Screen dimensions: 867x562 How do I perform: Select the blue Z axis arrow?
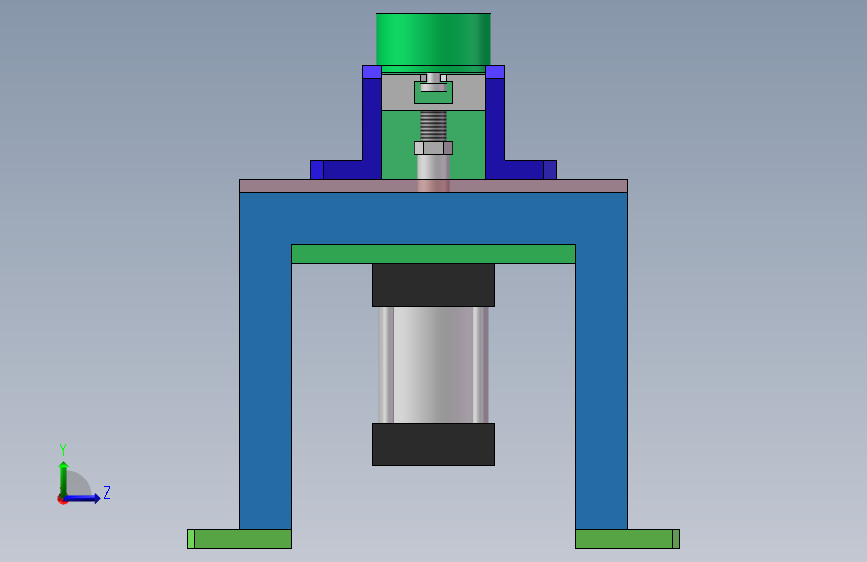82,498
